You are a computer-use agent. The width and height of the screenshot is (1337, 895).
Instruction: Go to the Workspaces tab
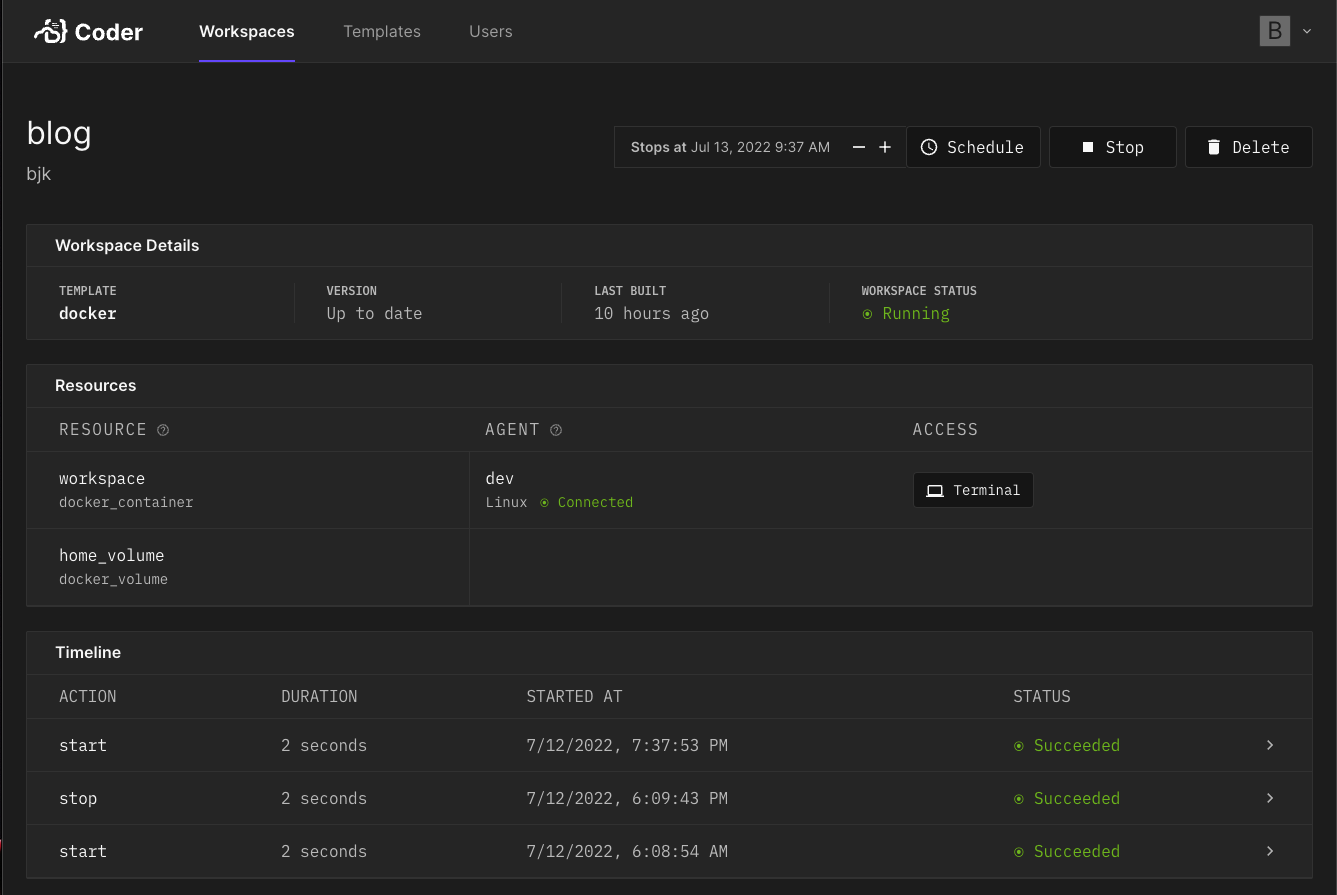[x=247, y=31]
